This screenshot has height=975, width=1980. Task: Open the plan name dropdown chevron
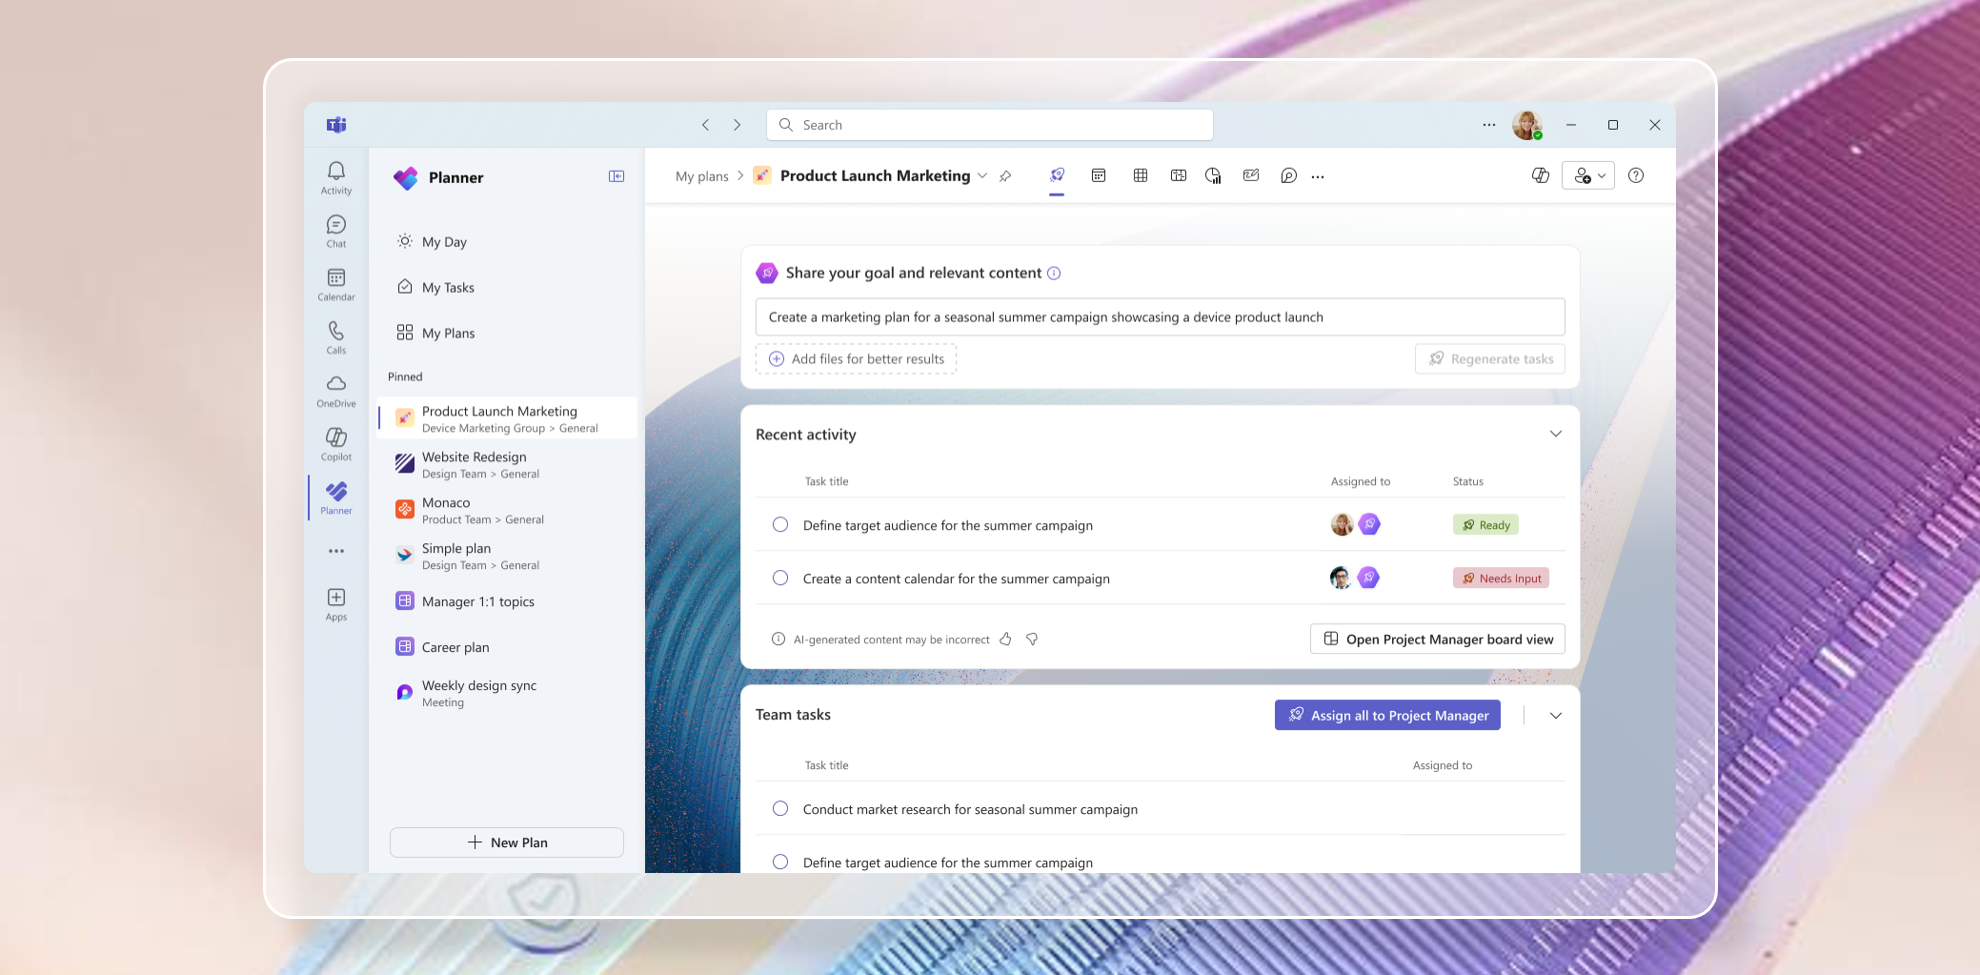[983, 175]
